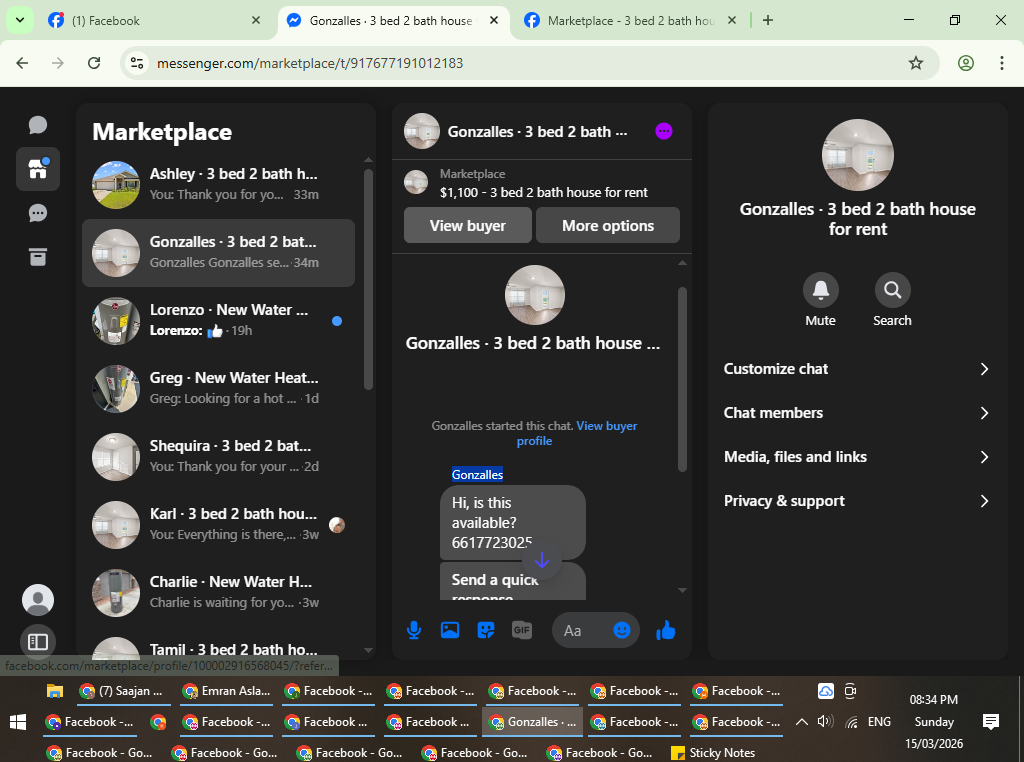1024x762 pixels.
Task: Search in conversation magnifier icon
Action: point(892,290)
